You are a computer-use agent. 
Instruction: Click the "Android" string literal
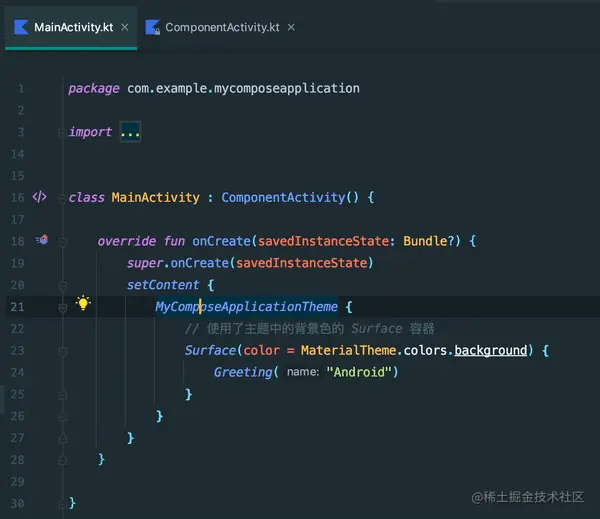[x=359, y=372]
